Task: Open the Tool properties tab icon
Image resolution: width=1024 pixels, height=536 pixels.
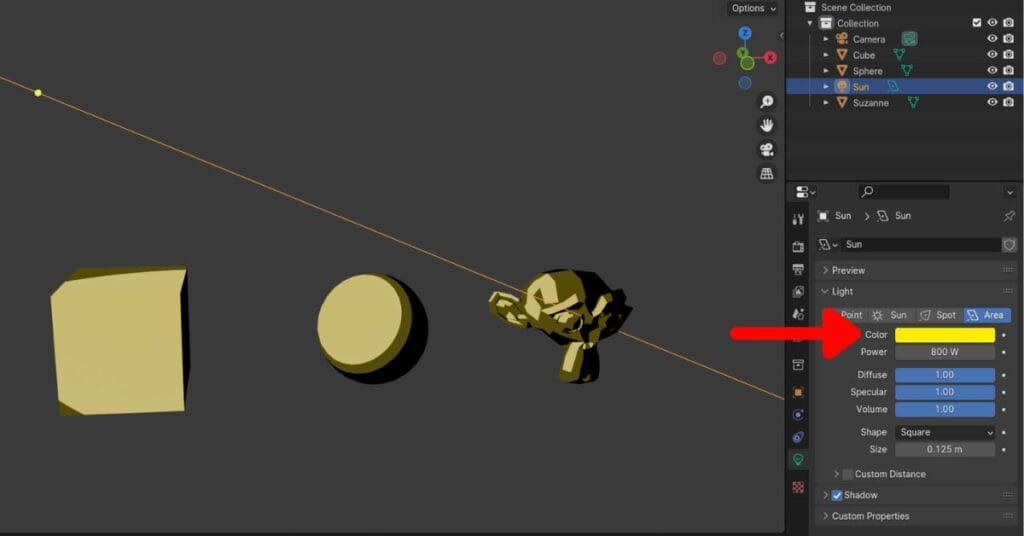Action: click(x=798, y=219)
